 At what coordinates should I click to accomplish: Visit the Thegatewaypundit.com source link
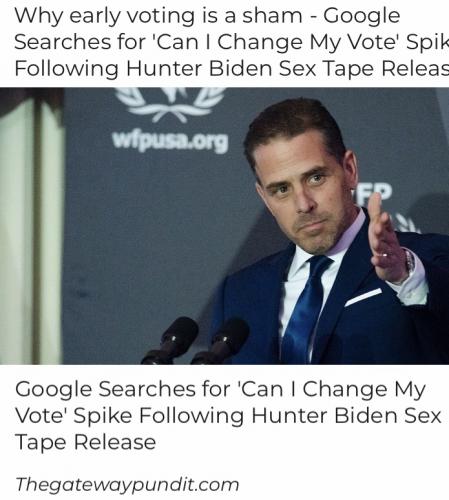(127, 484)
